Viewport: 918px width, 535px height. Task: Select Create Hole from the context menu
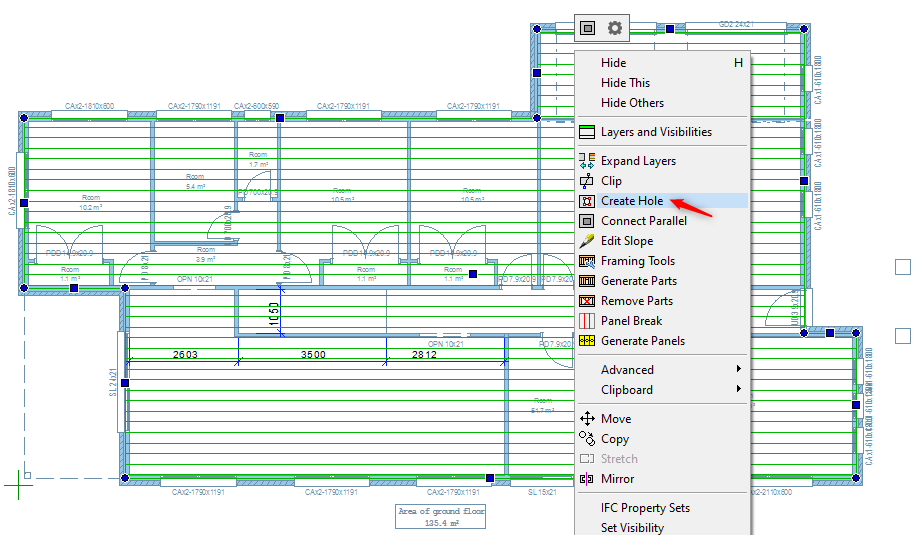632,201
